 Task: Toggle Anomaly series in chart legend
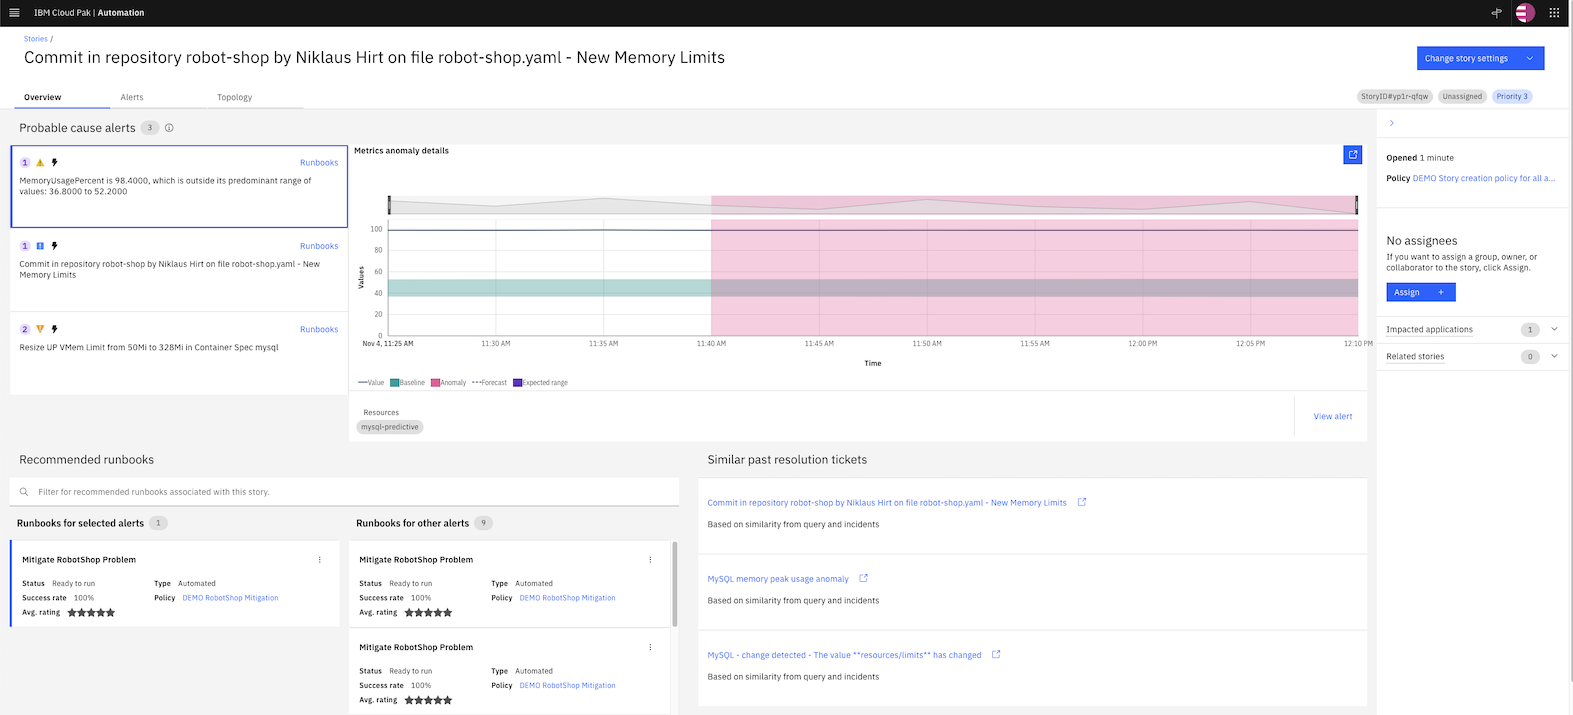coord(449,383)
